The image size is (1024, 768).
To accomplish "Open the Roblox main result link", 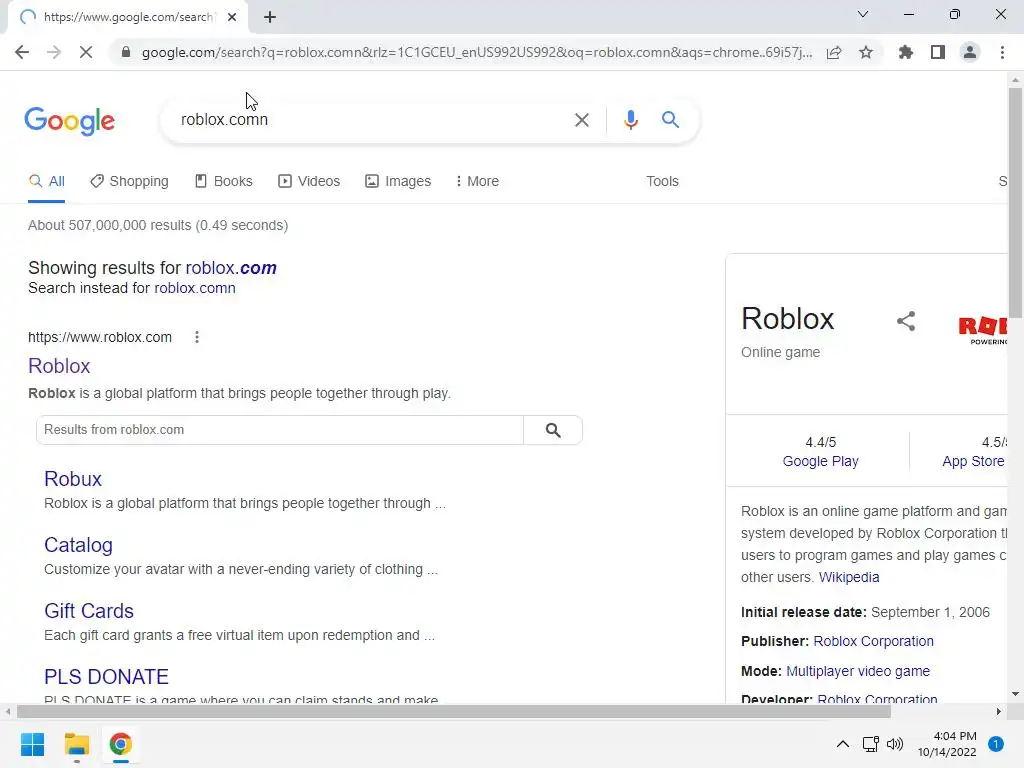I will coord(59,366).
